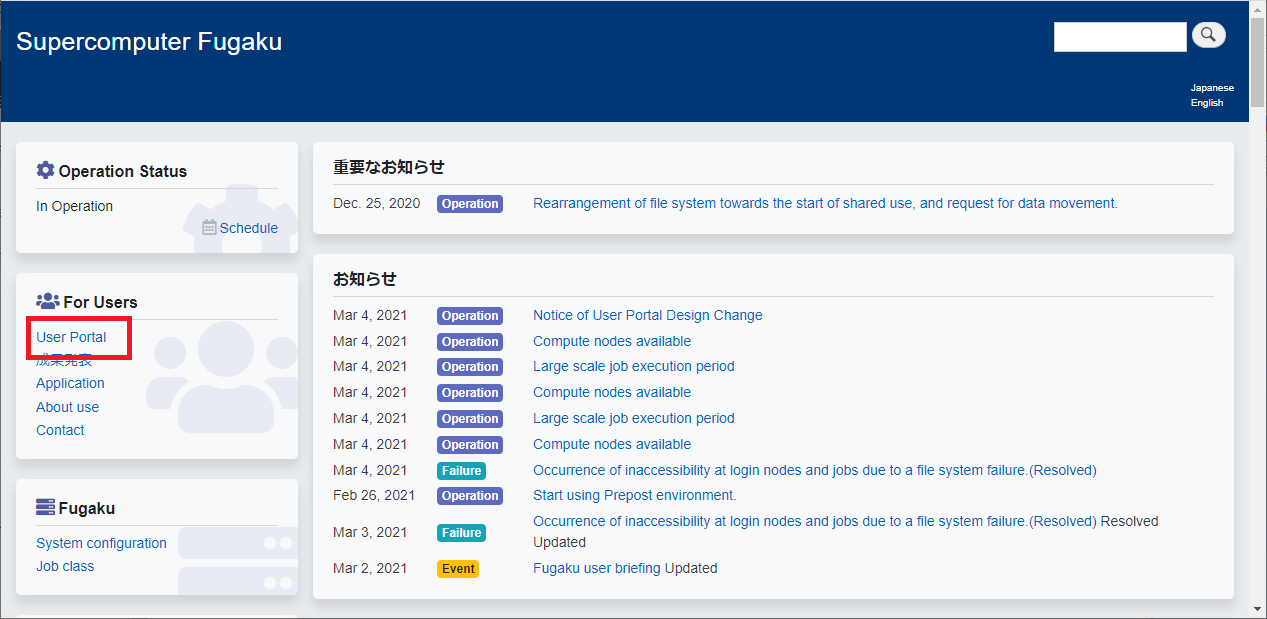
Task: Go to the About use page
Action: (67, 407)
